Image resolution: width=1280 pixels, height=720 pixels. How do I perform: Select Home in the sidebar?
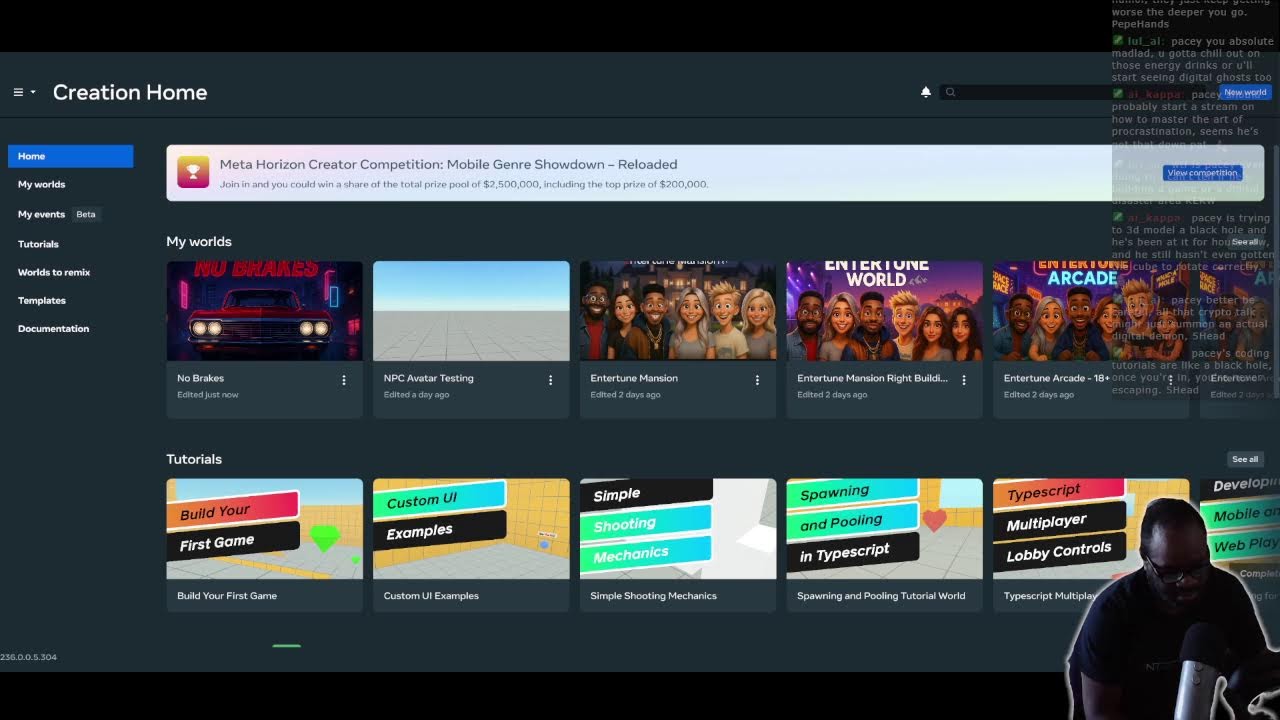(70, 156)
